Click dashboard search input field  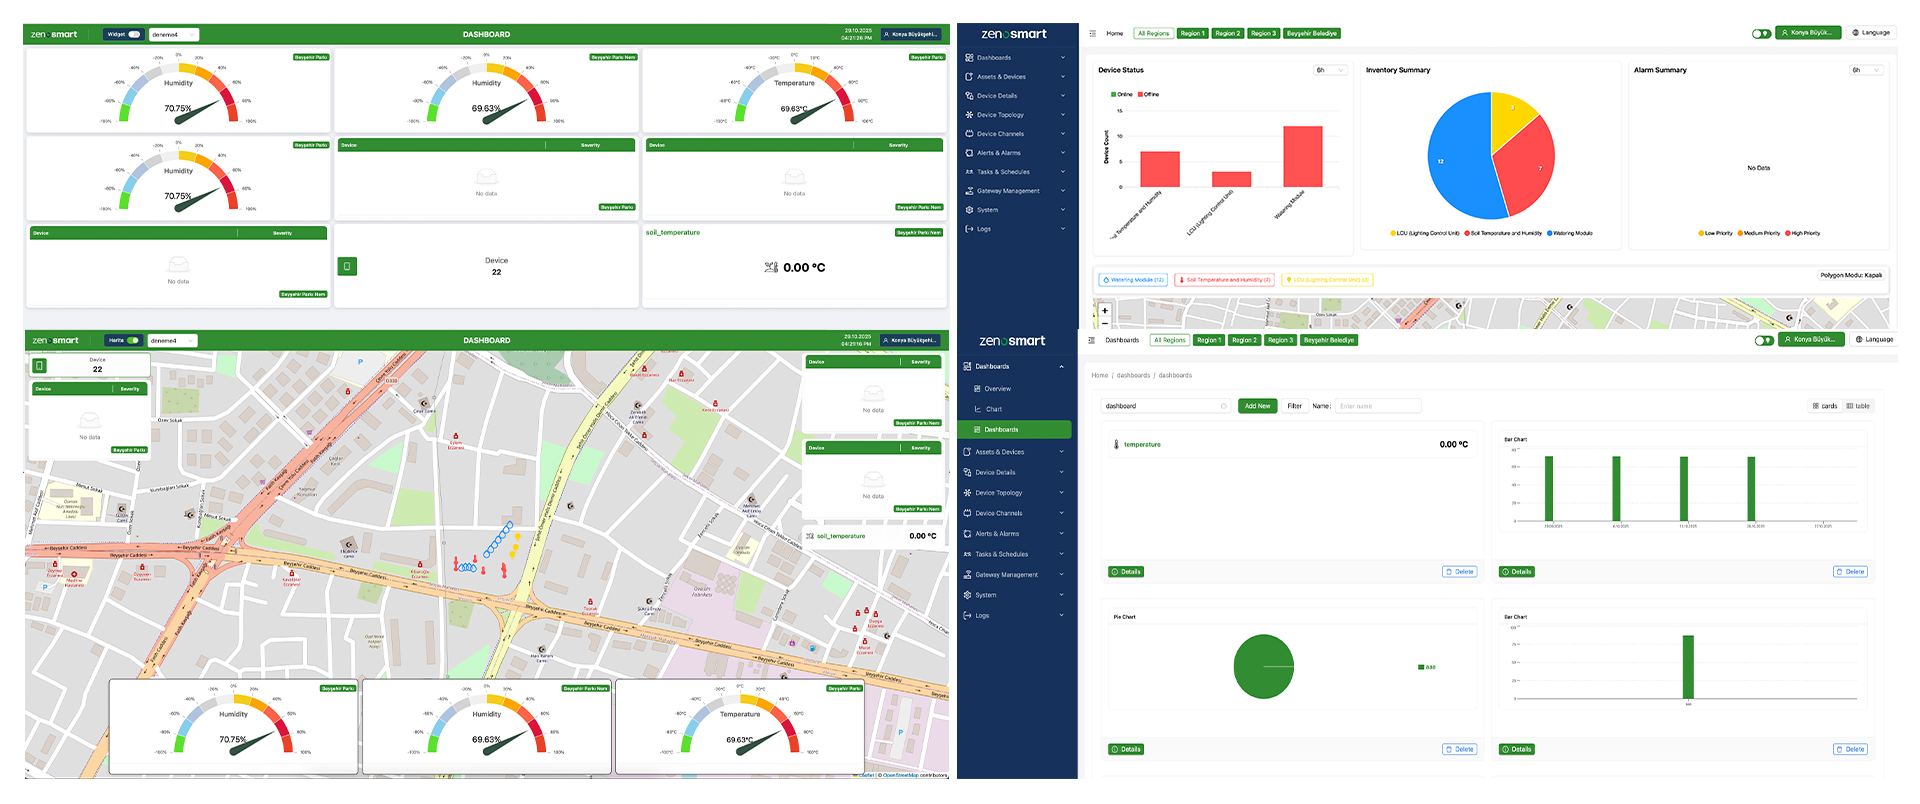(x=1165, y=406)
